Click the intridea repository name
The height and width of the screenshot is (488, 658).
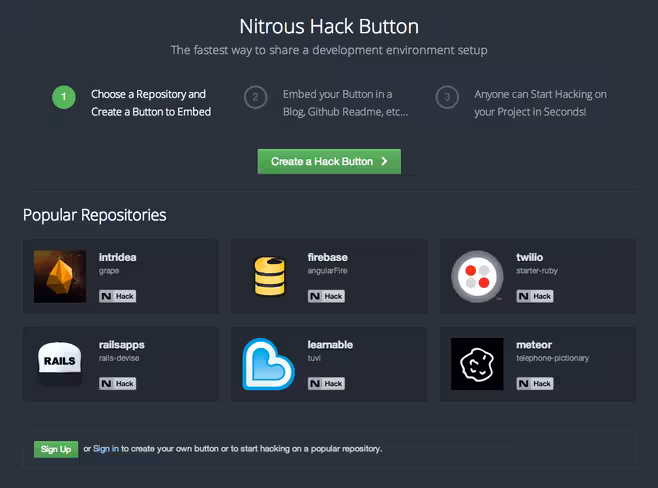tap(118, 257)
